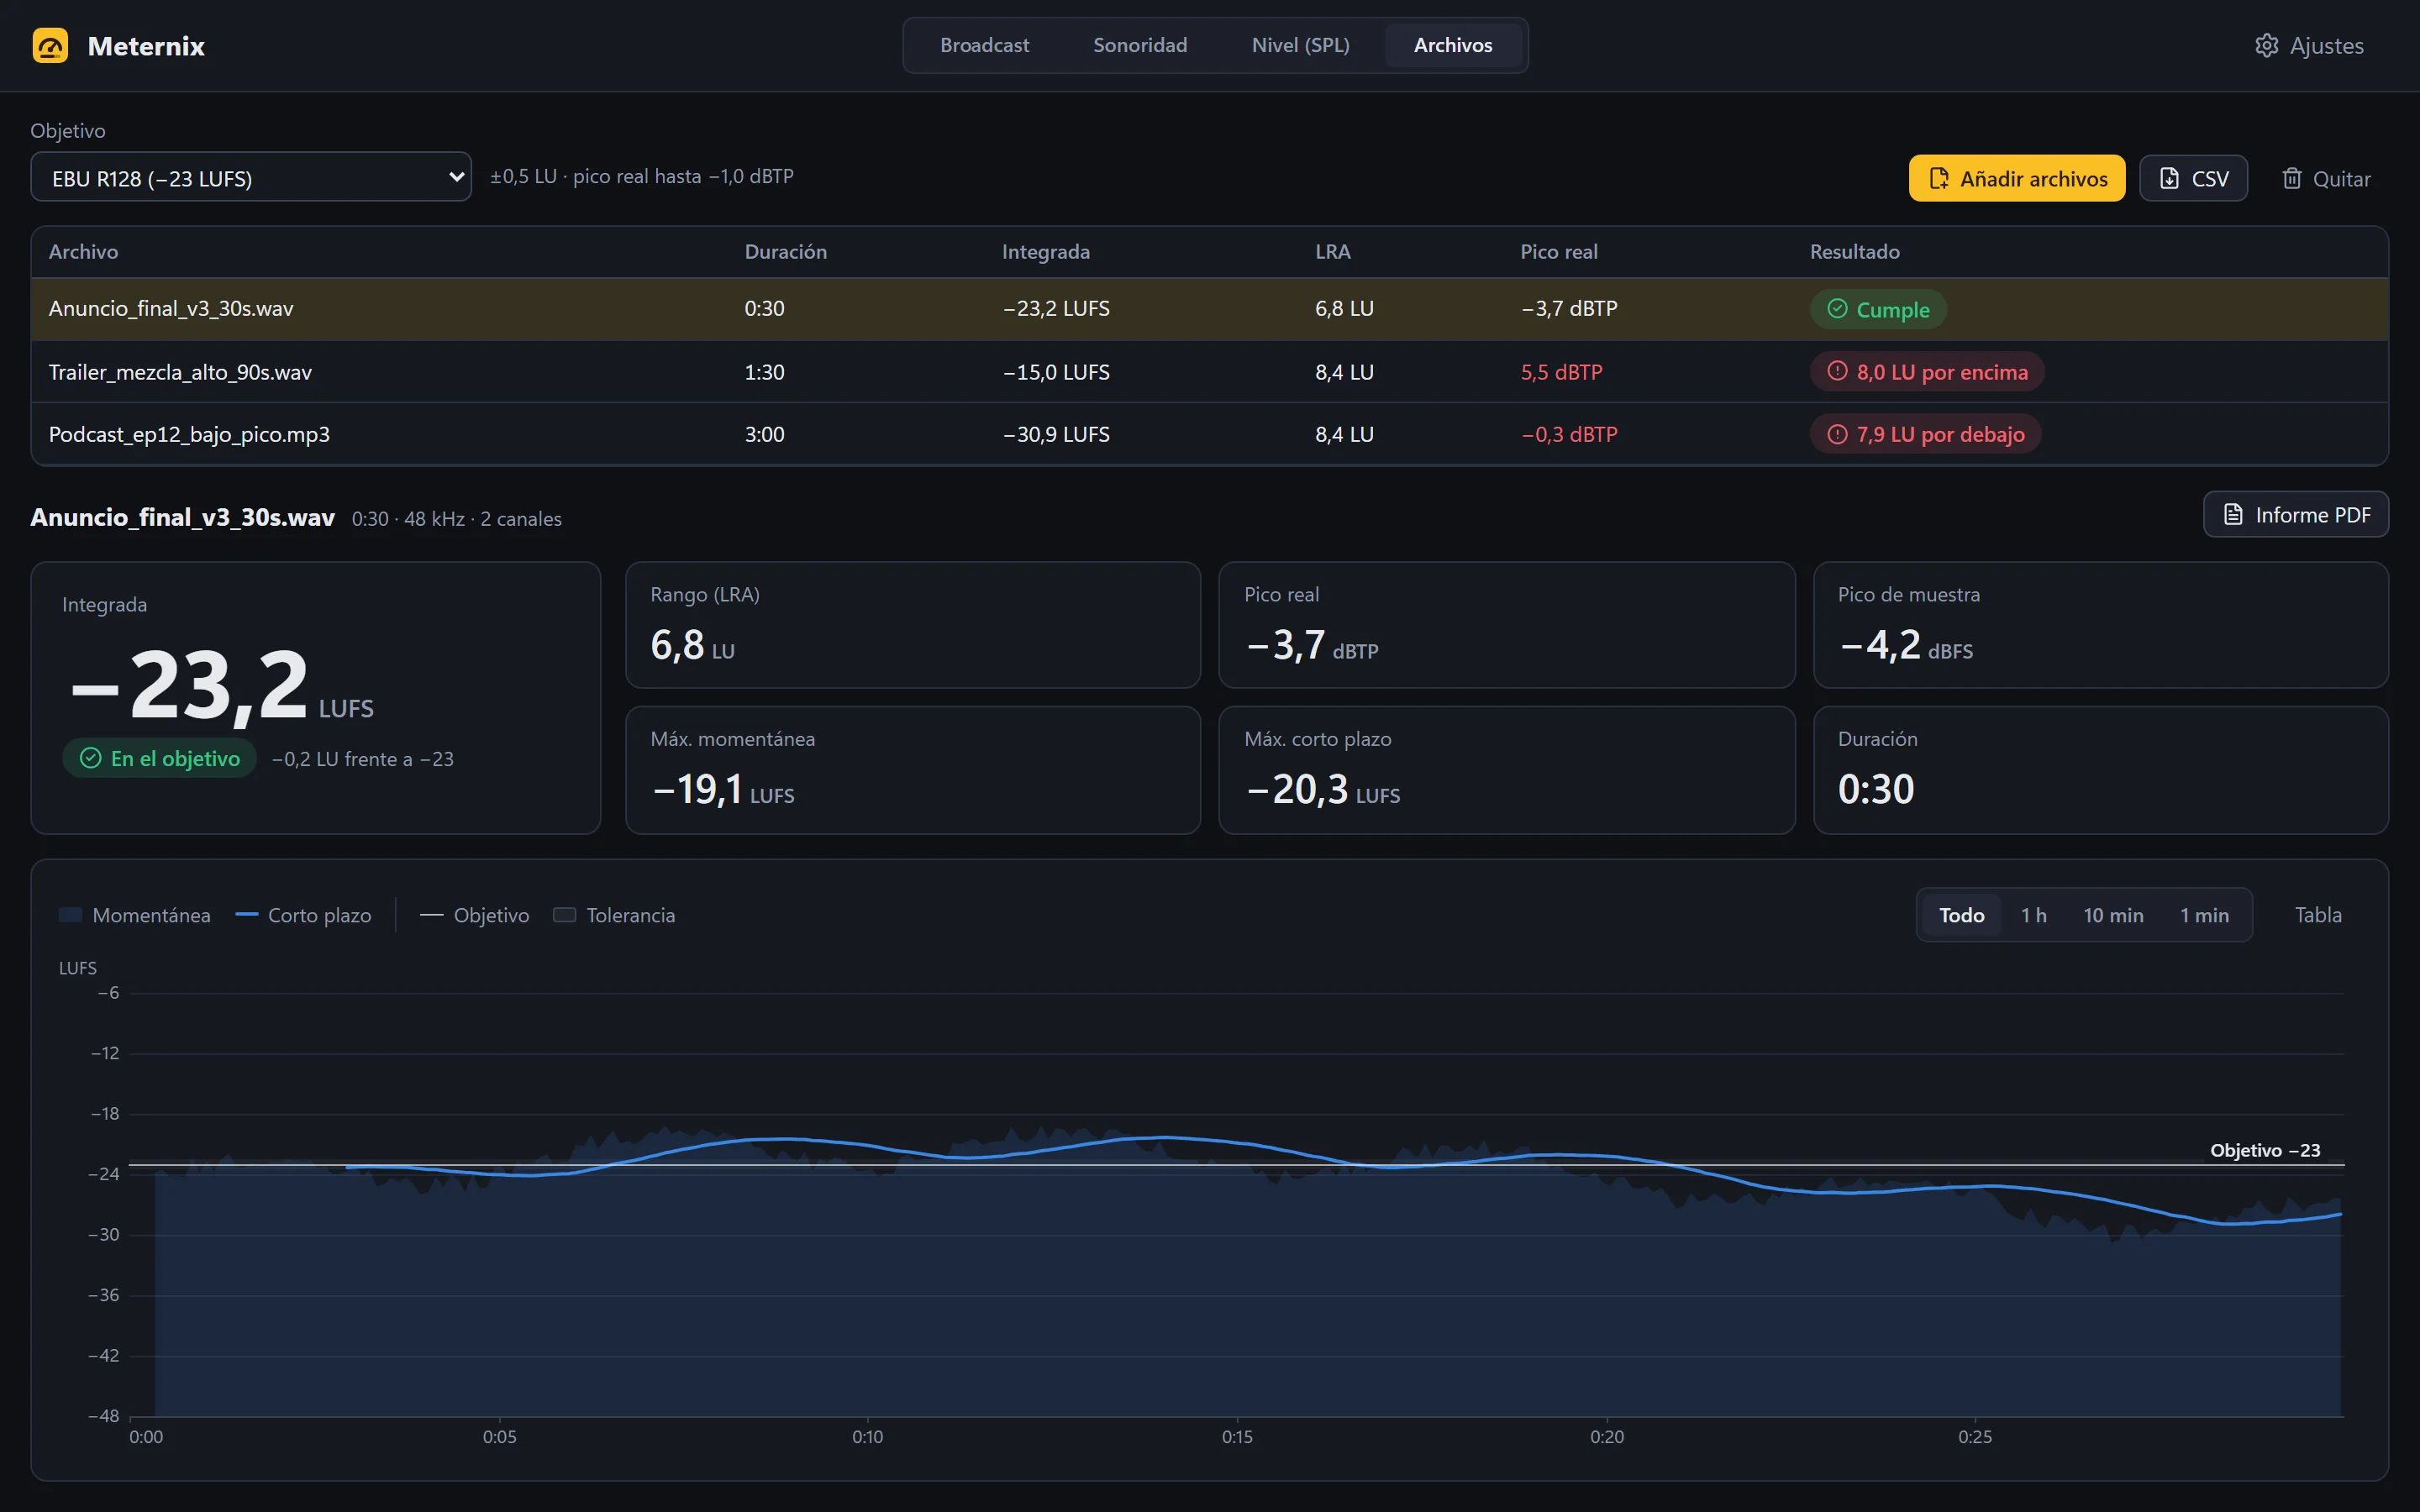The height and width of the screenshot is (1512, 2420).
Task: Select the 1 min time range
Action: (2204, 915)
